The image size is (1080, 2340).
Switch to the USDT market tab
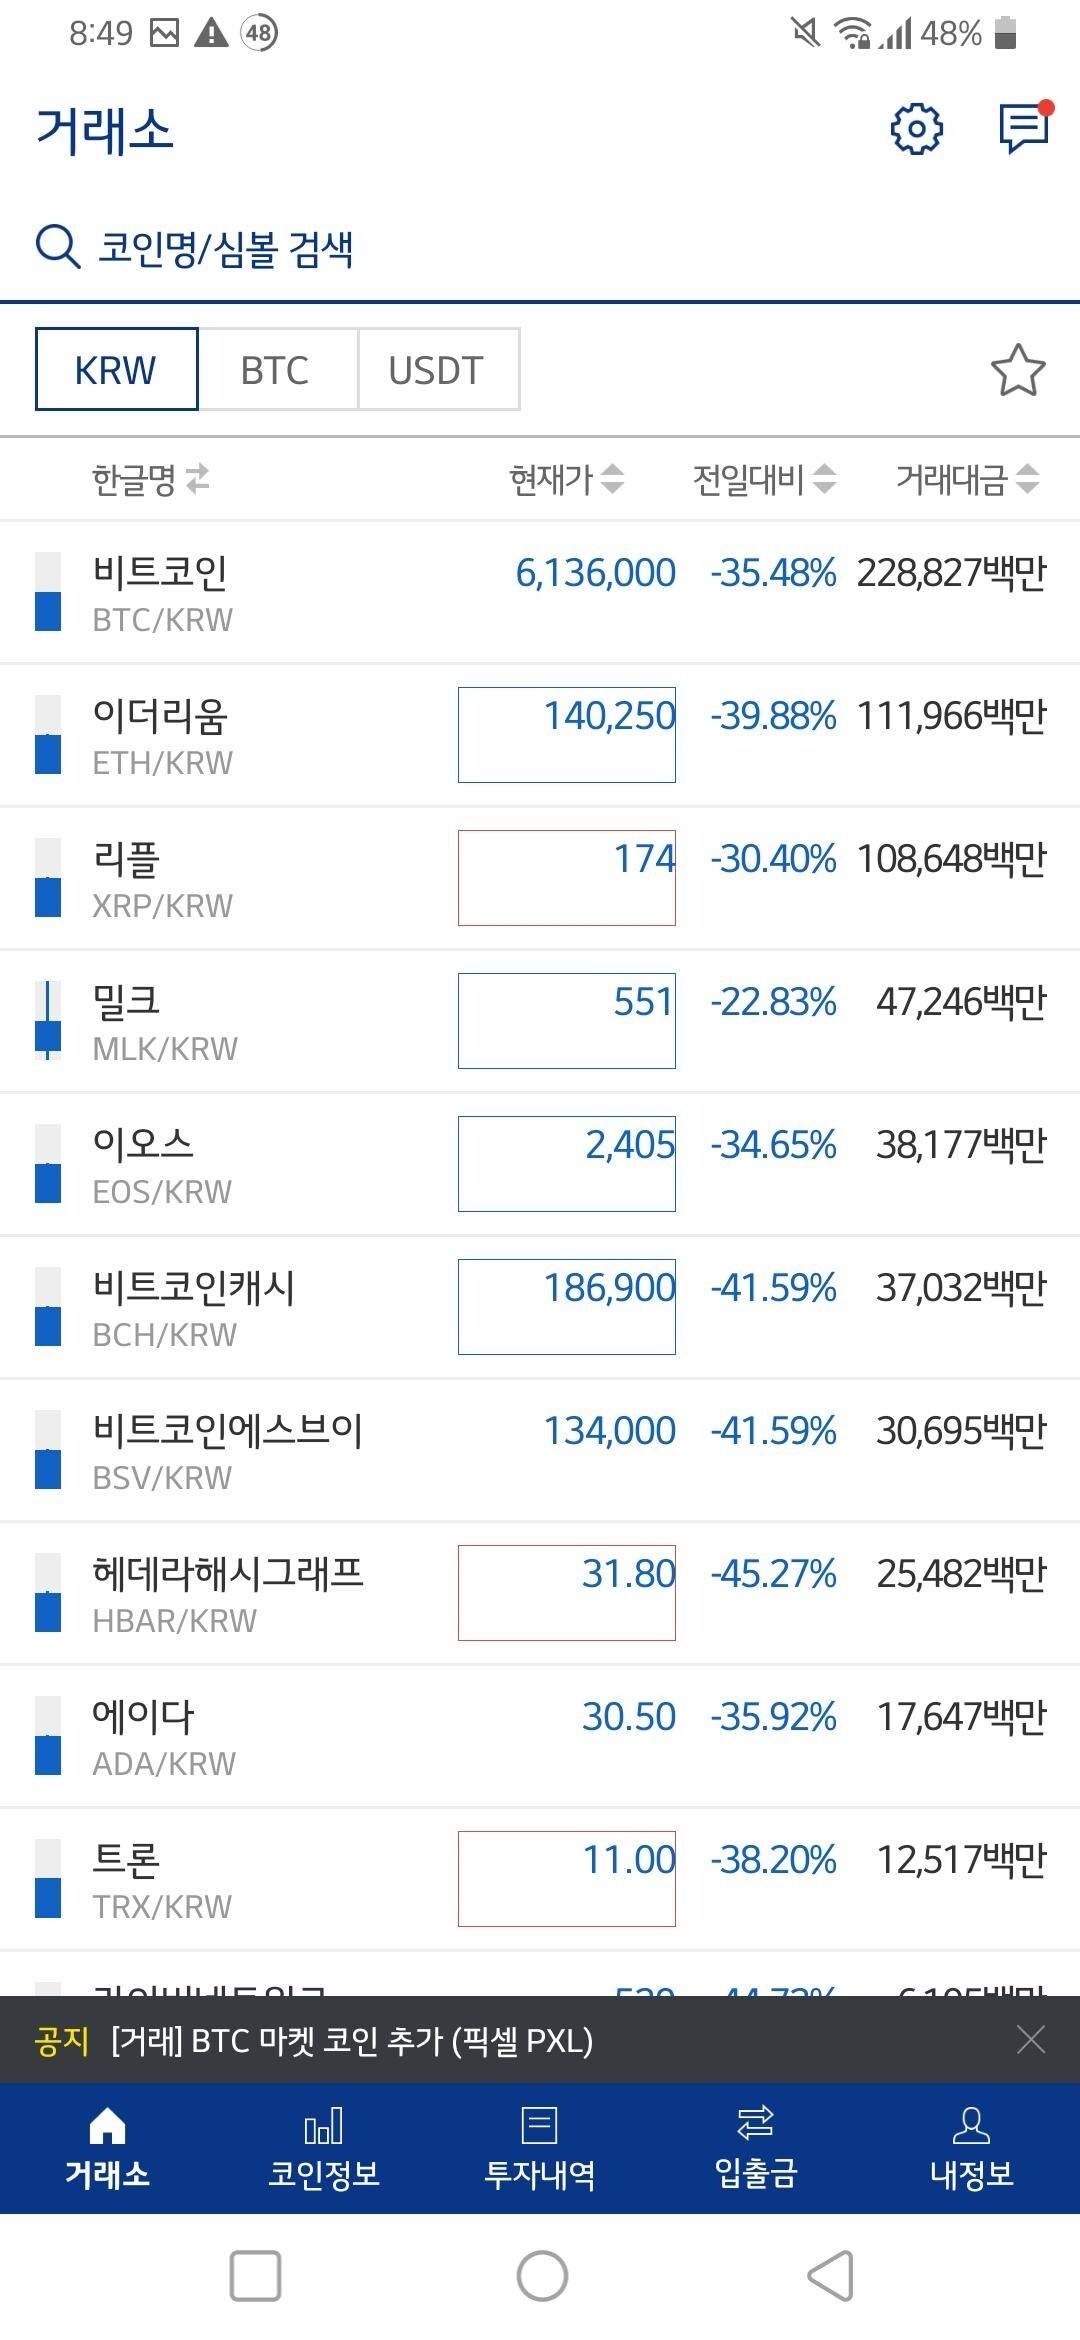(x=437, y=369)
